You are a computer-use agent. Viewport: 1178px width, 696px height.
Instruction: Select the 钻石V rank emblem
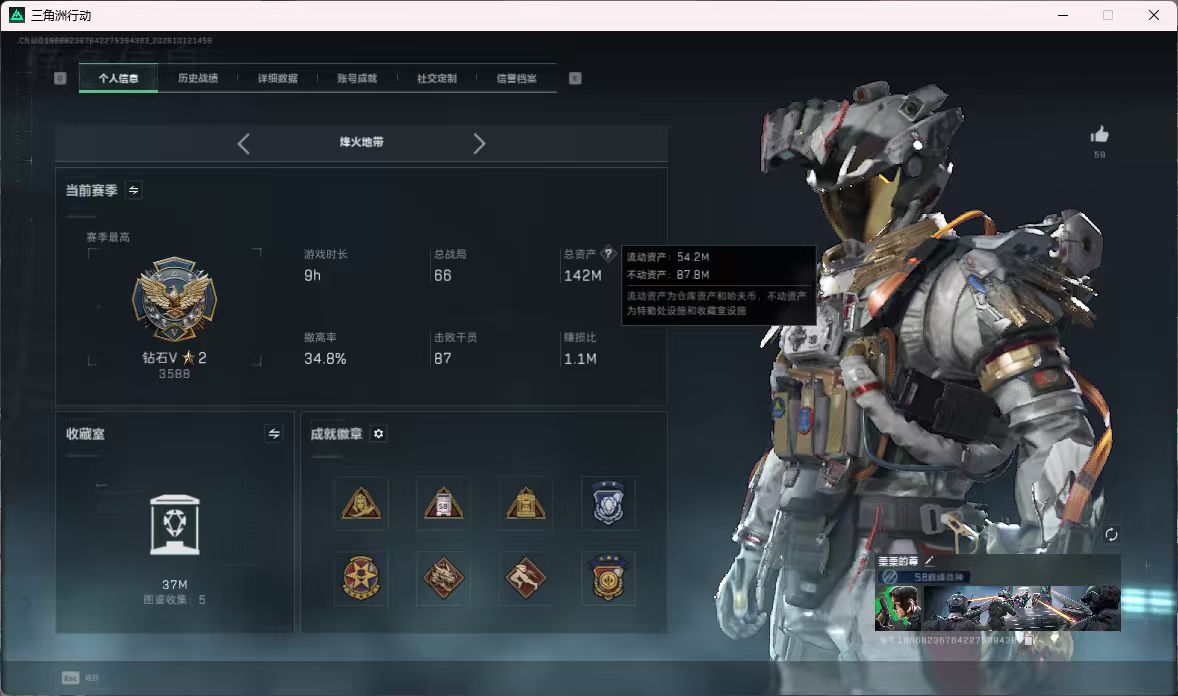pos(174,299)
